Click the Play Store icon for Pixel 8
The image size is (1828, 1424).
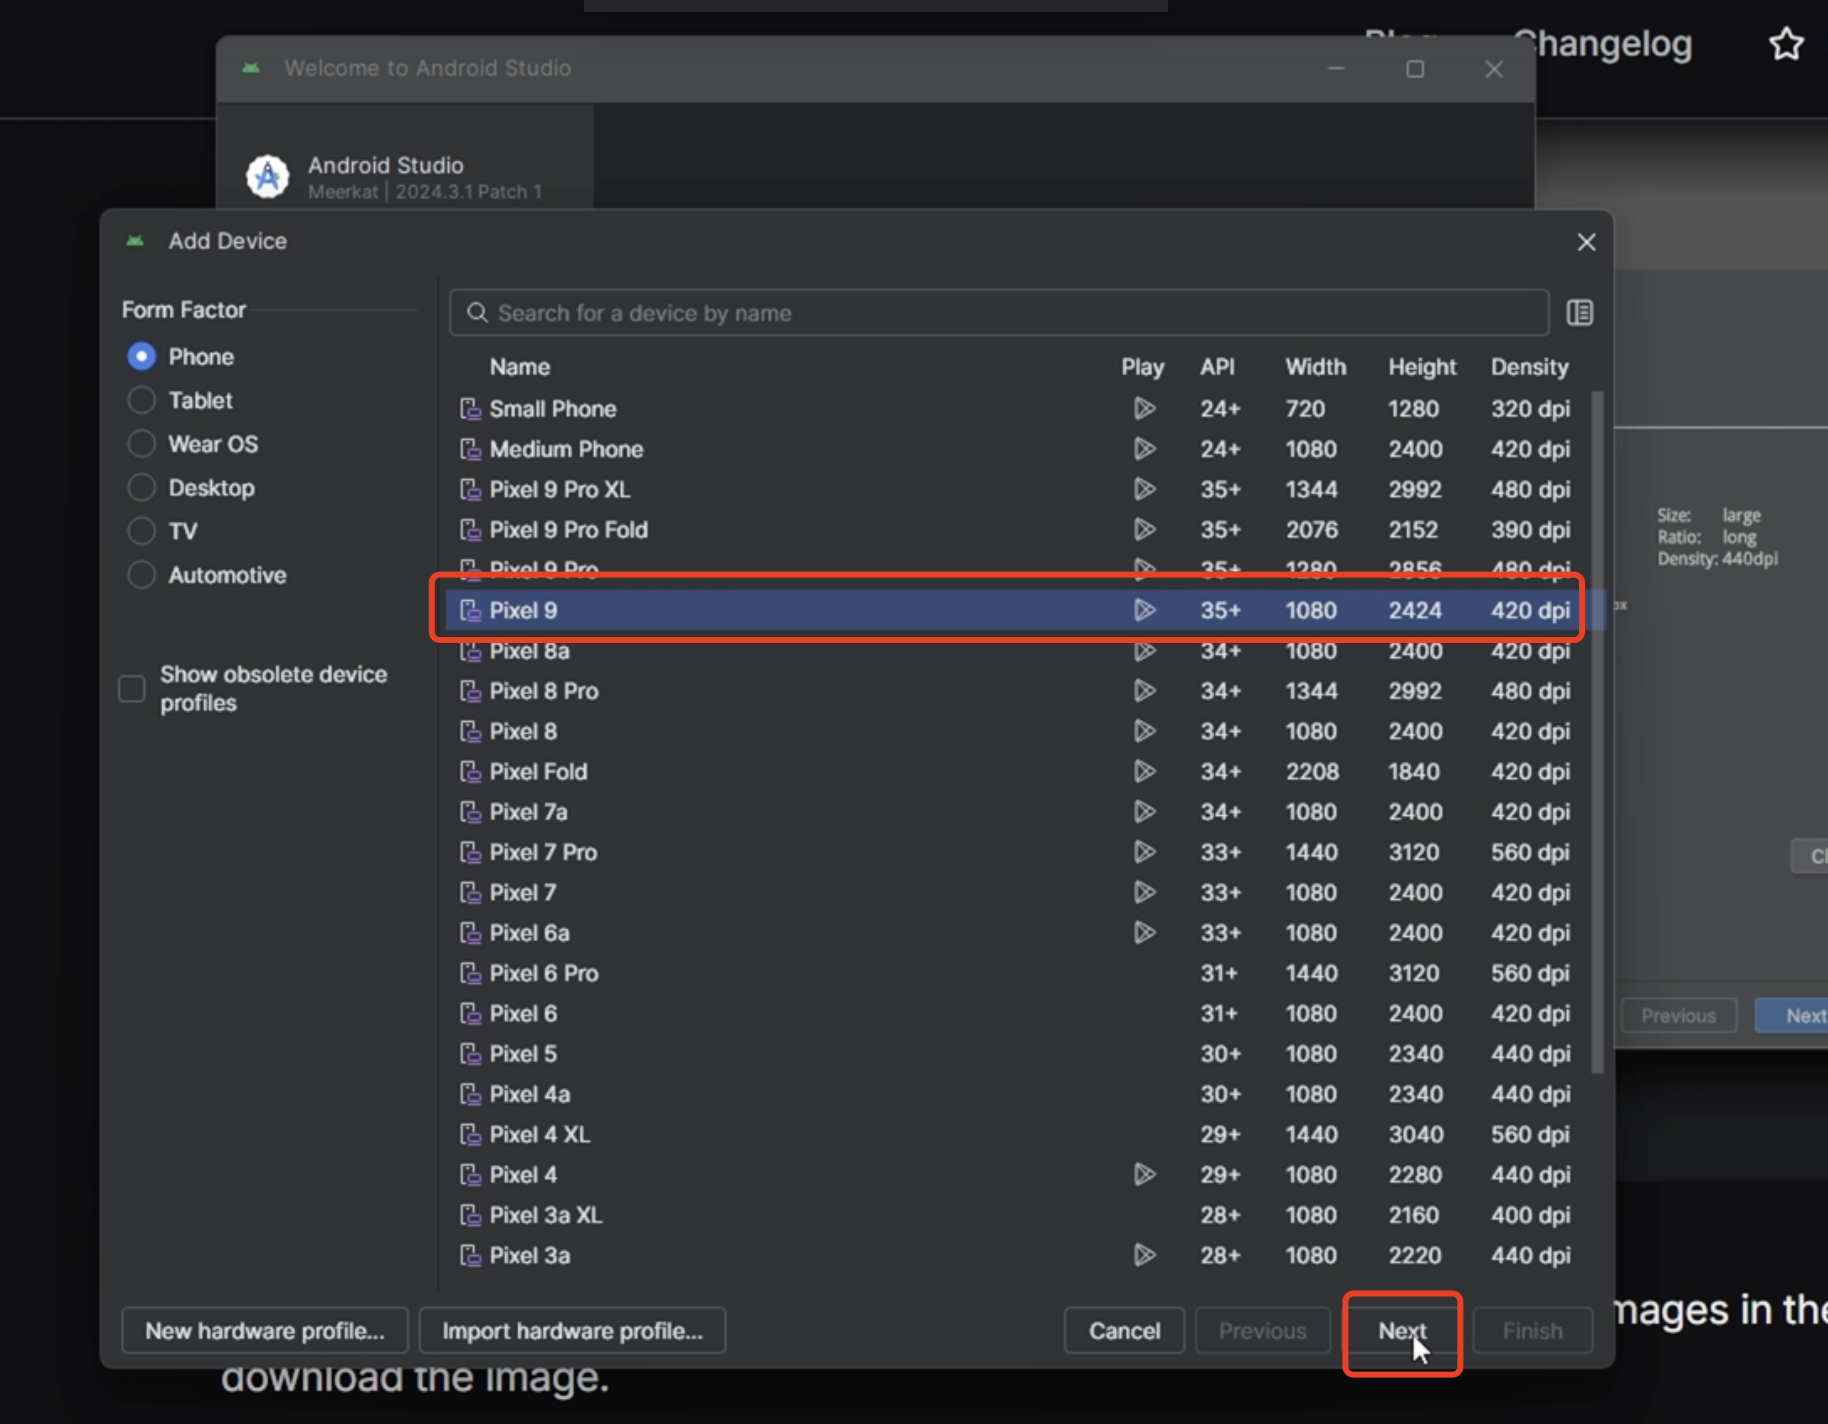click(1145, 731)
